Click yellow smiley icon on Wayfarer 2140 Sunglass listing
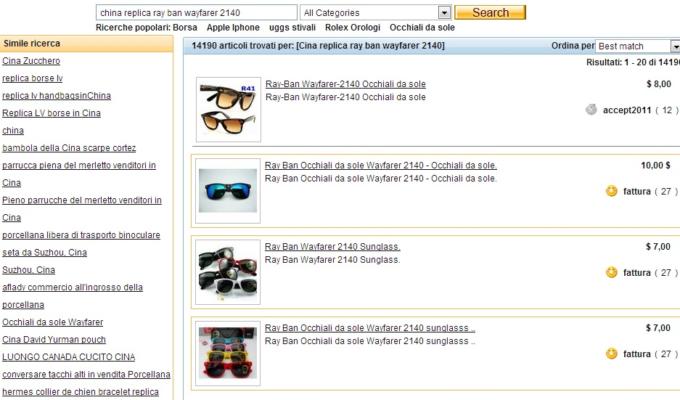 click(611, 272)
